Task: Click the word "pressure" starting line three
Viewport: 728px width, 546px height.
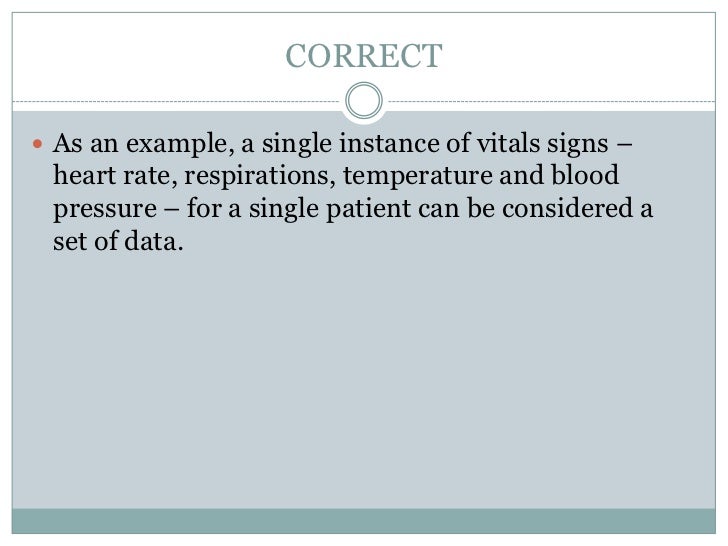Action: click(x=105, y=210)
